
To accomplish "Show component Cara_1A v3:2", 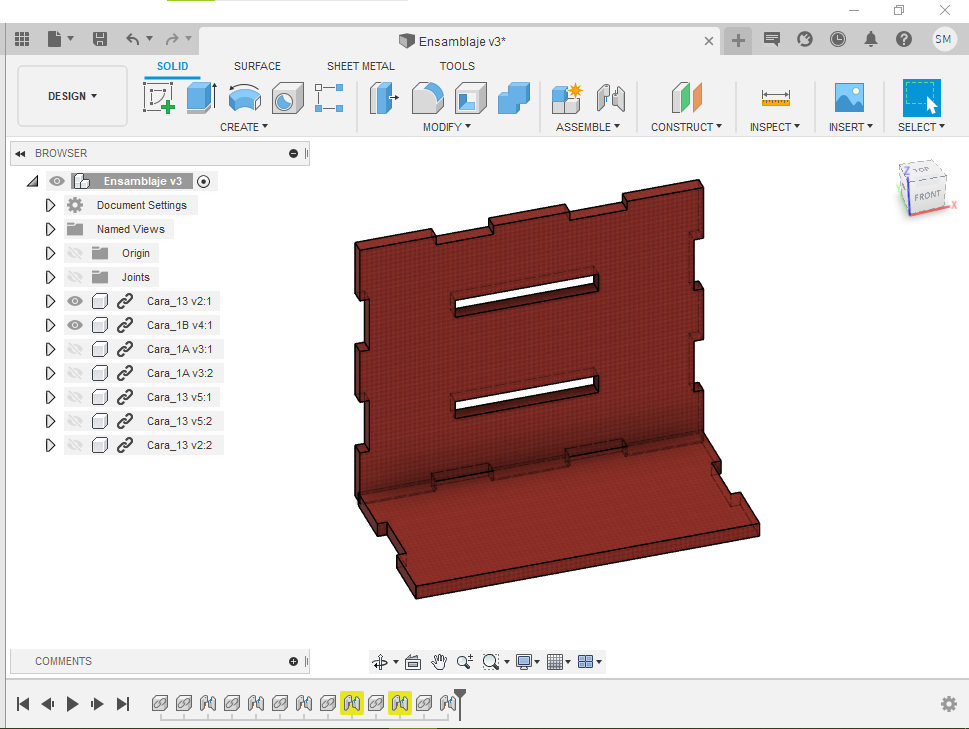I will (x=75, y=373).
